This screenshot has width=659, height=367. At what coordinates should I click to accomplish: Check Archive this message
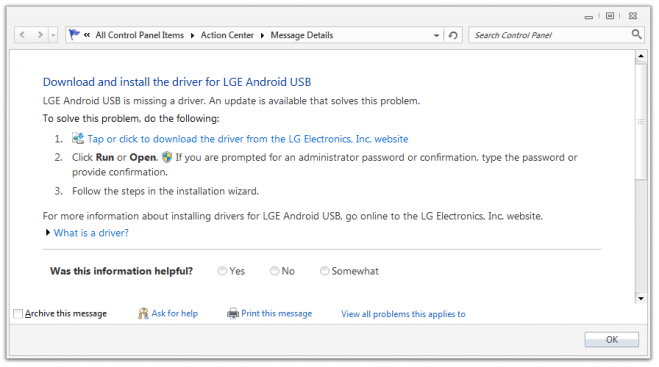coord(18,314)
